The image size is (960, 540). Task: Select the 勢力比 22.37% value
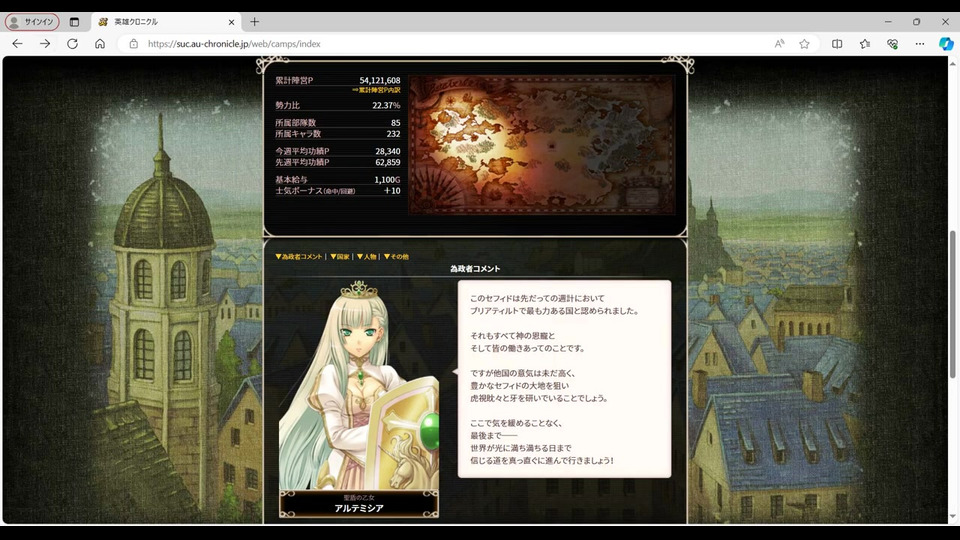[386, 105]
